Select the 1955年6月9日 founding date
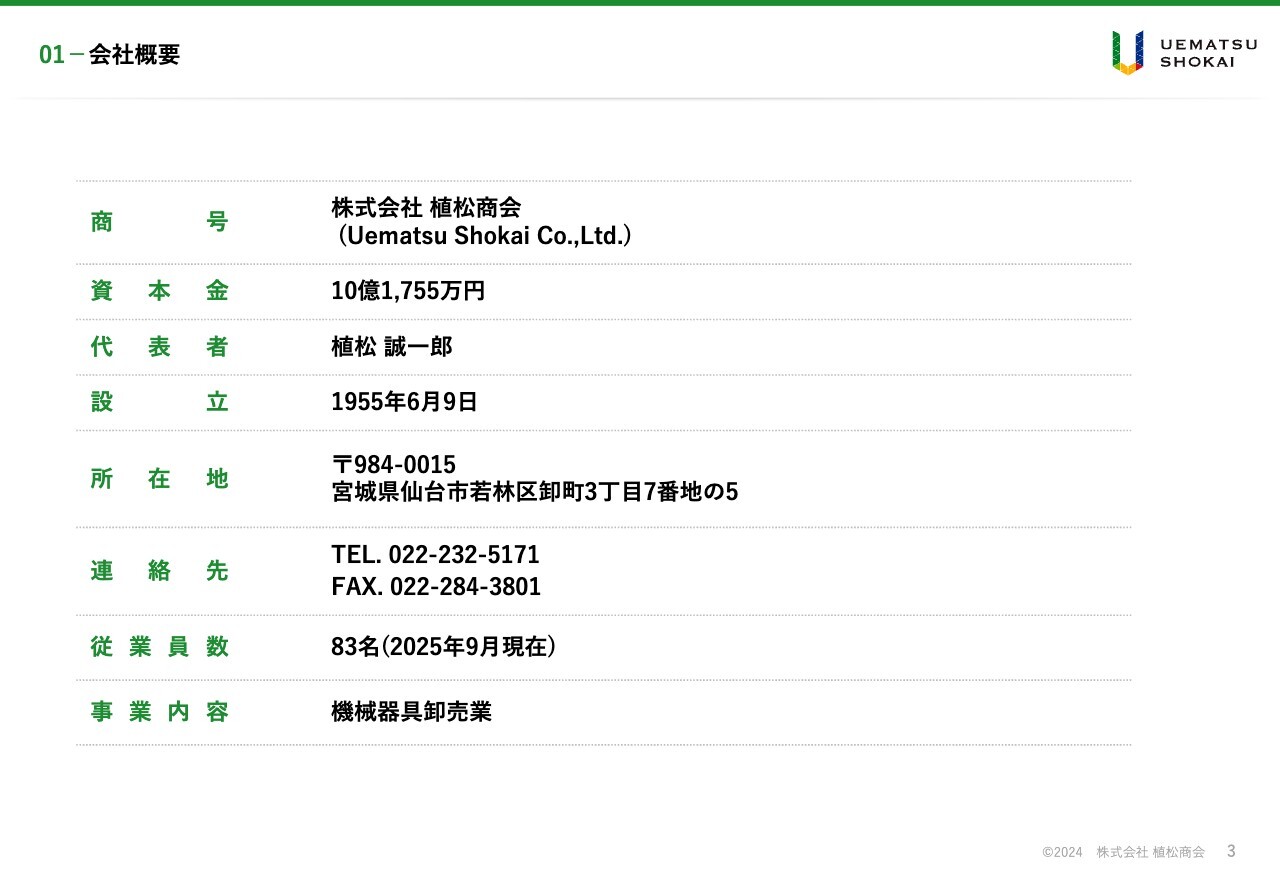 coord(404,402)
